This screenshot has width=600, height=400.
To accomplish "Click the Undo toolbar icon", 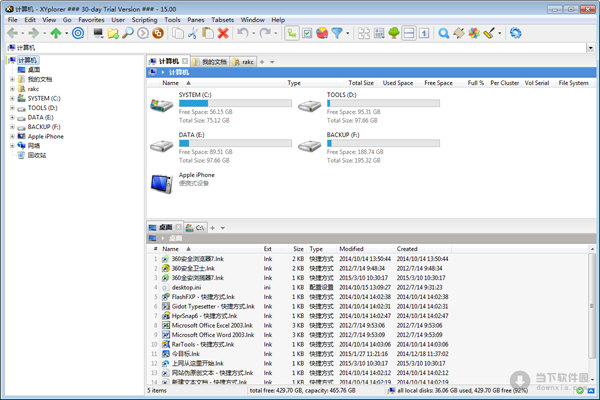I will coord(242,33).
